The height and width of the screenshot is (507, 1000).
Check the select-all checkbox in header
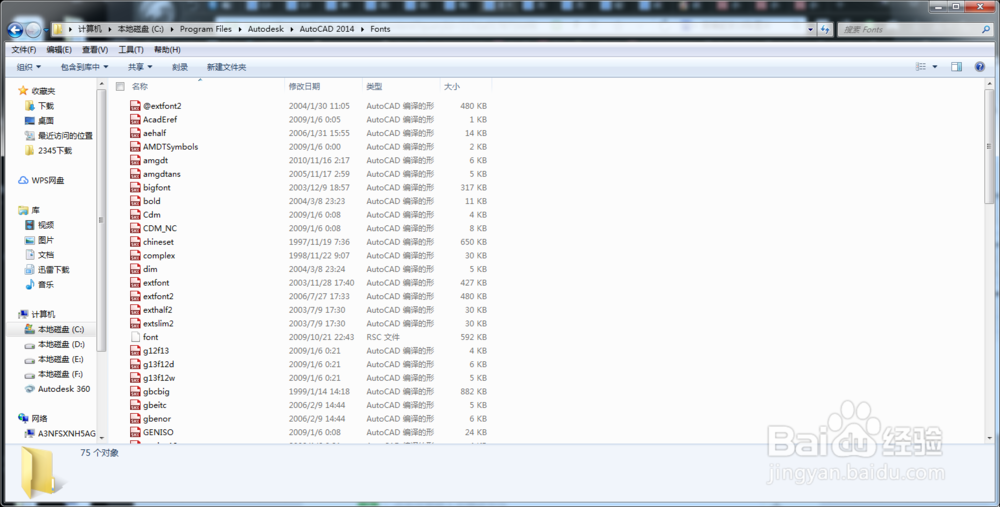point(120,86)
